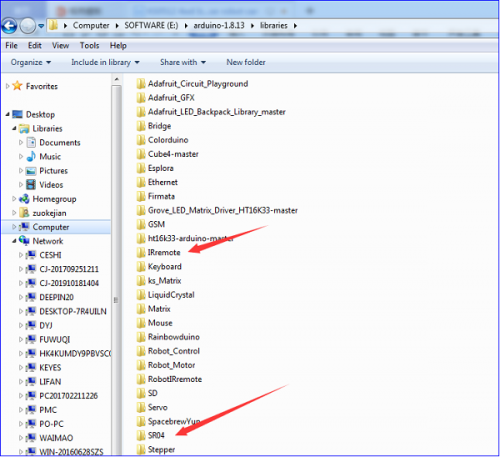The width and height of the screenshot is (500, 457).
Task: Click the DEEPIN20 network computer icon
Action: [31, 297]
